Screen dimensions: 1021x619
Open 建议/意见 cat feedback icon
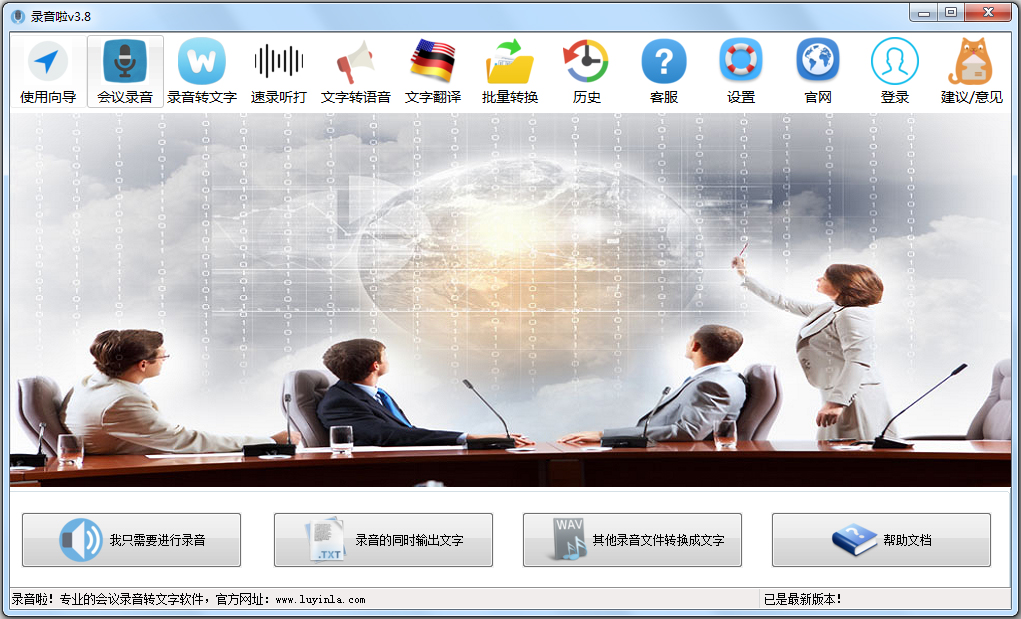pyautogui.click(x=971, y=62)
